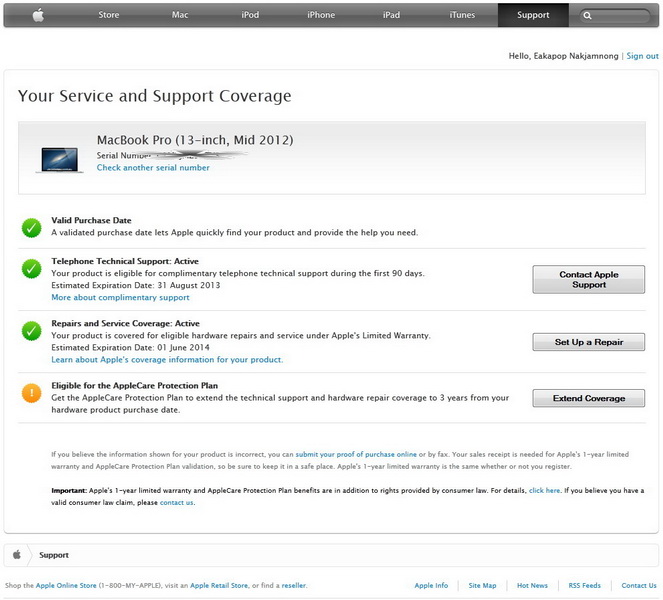Click orange alert icon beside AppleCare Protection Plan
This screenshot has height=600, width=663.
[32, 393]
